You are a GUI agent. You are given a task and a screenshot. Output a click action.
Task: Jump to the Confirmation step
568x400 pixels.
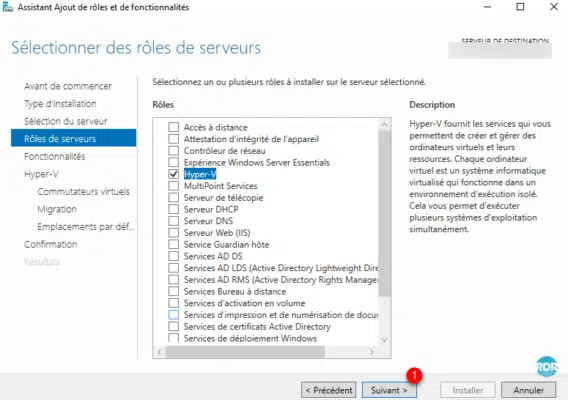51,244
